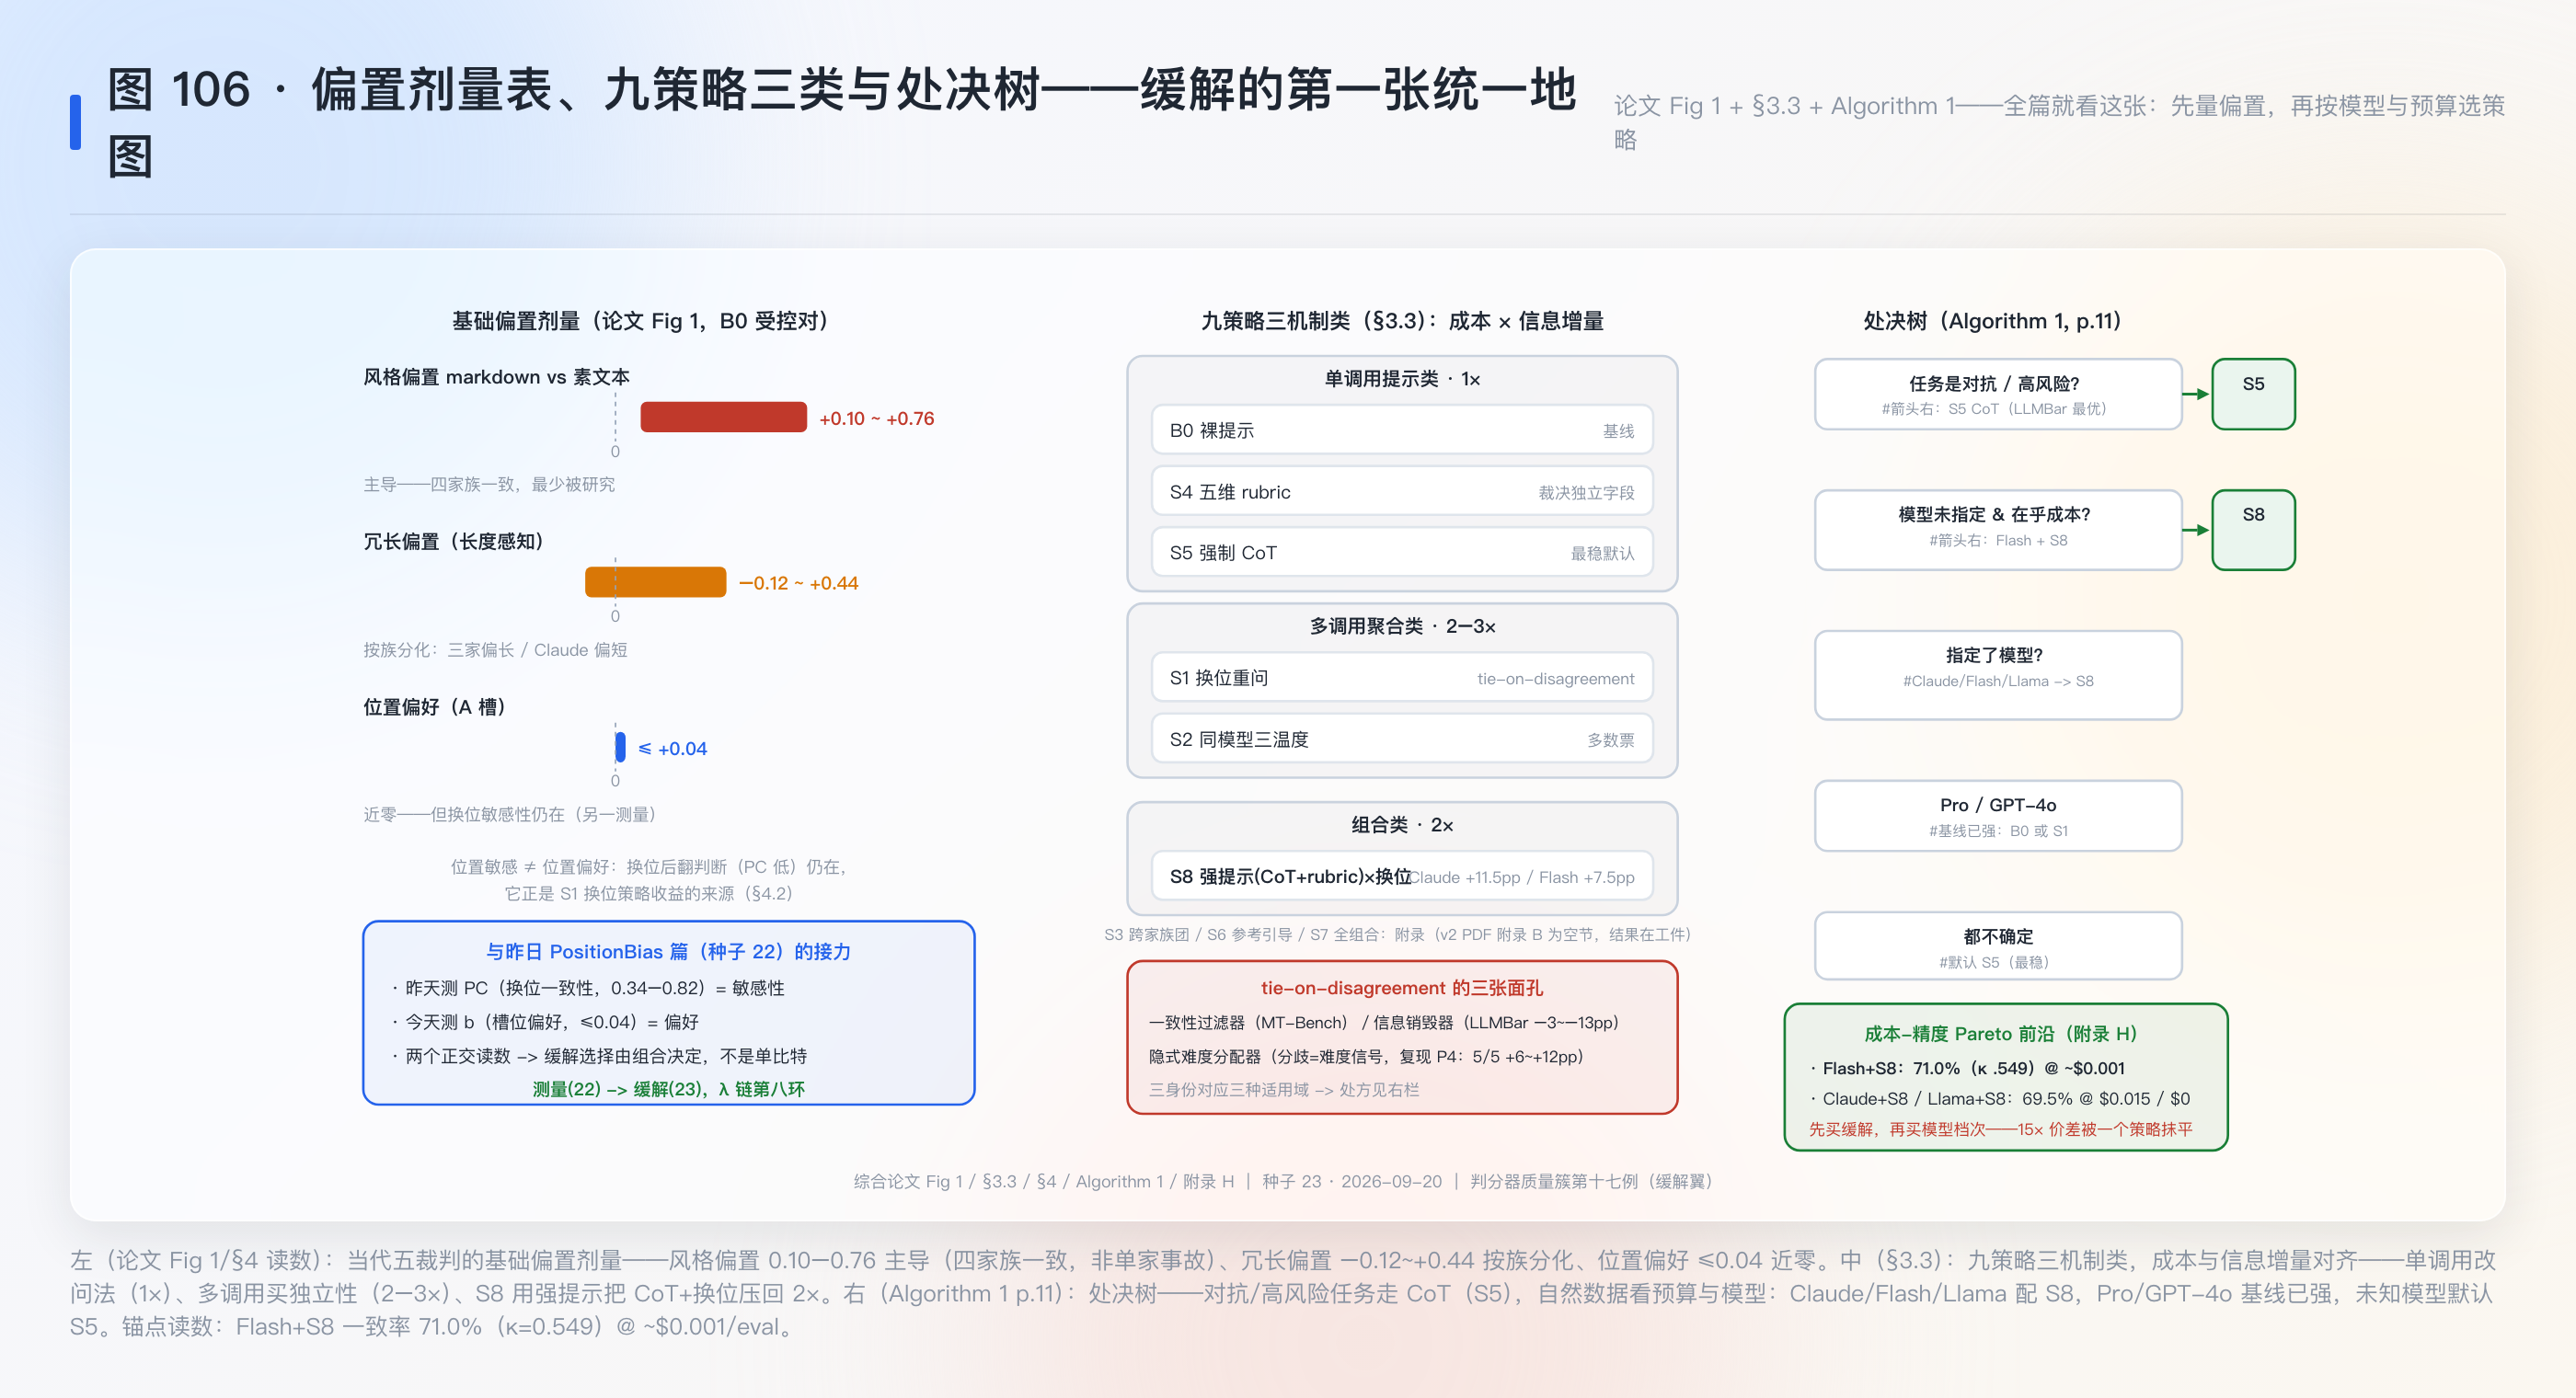Click the +0.10 ~ +0.76 value label
The width and height of the screenshot is (2576, 1398).
(x=876, y=418)
